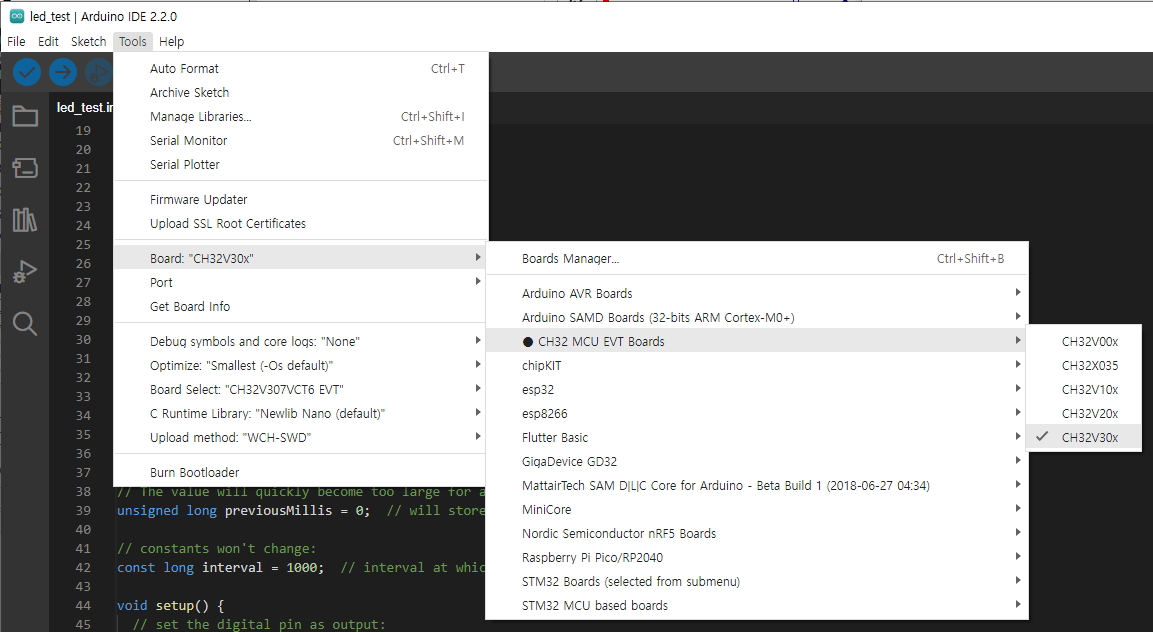Launch Serial Monitor from the menu
This screenshot has width=1153, height=632.
pyautogui.click(x=301, y=141)
